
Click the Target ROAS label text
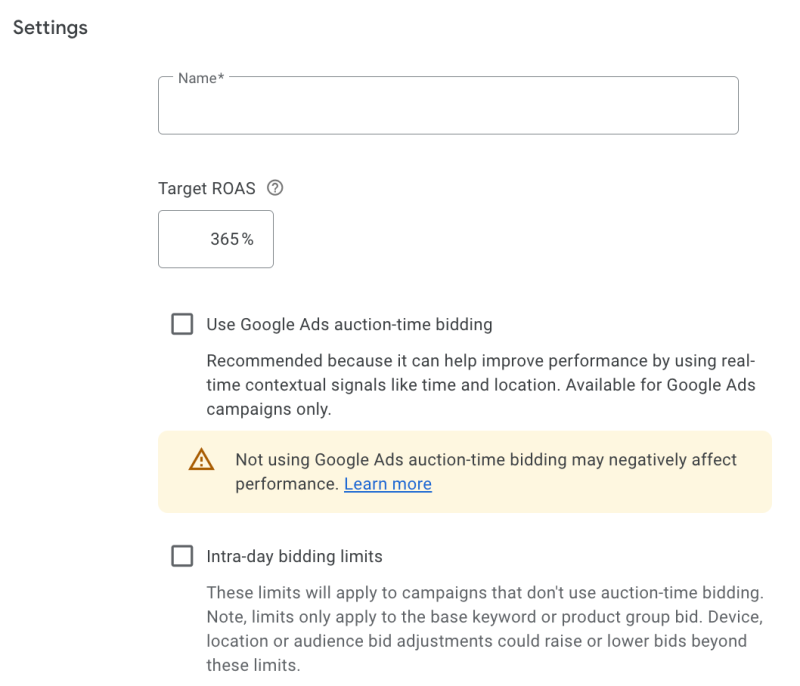click(206, 188)
